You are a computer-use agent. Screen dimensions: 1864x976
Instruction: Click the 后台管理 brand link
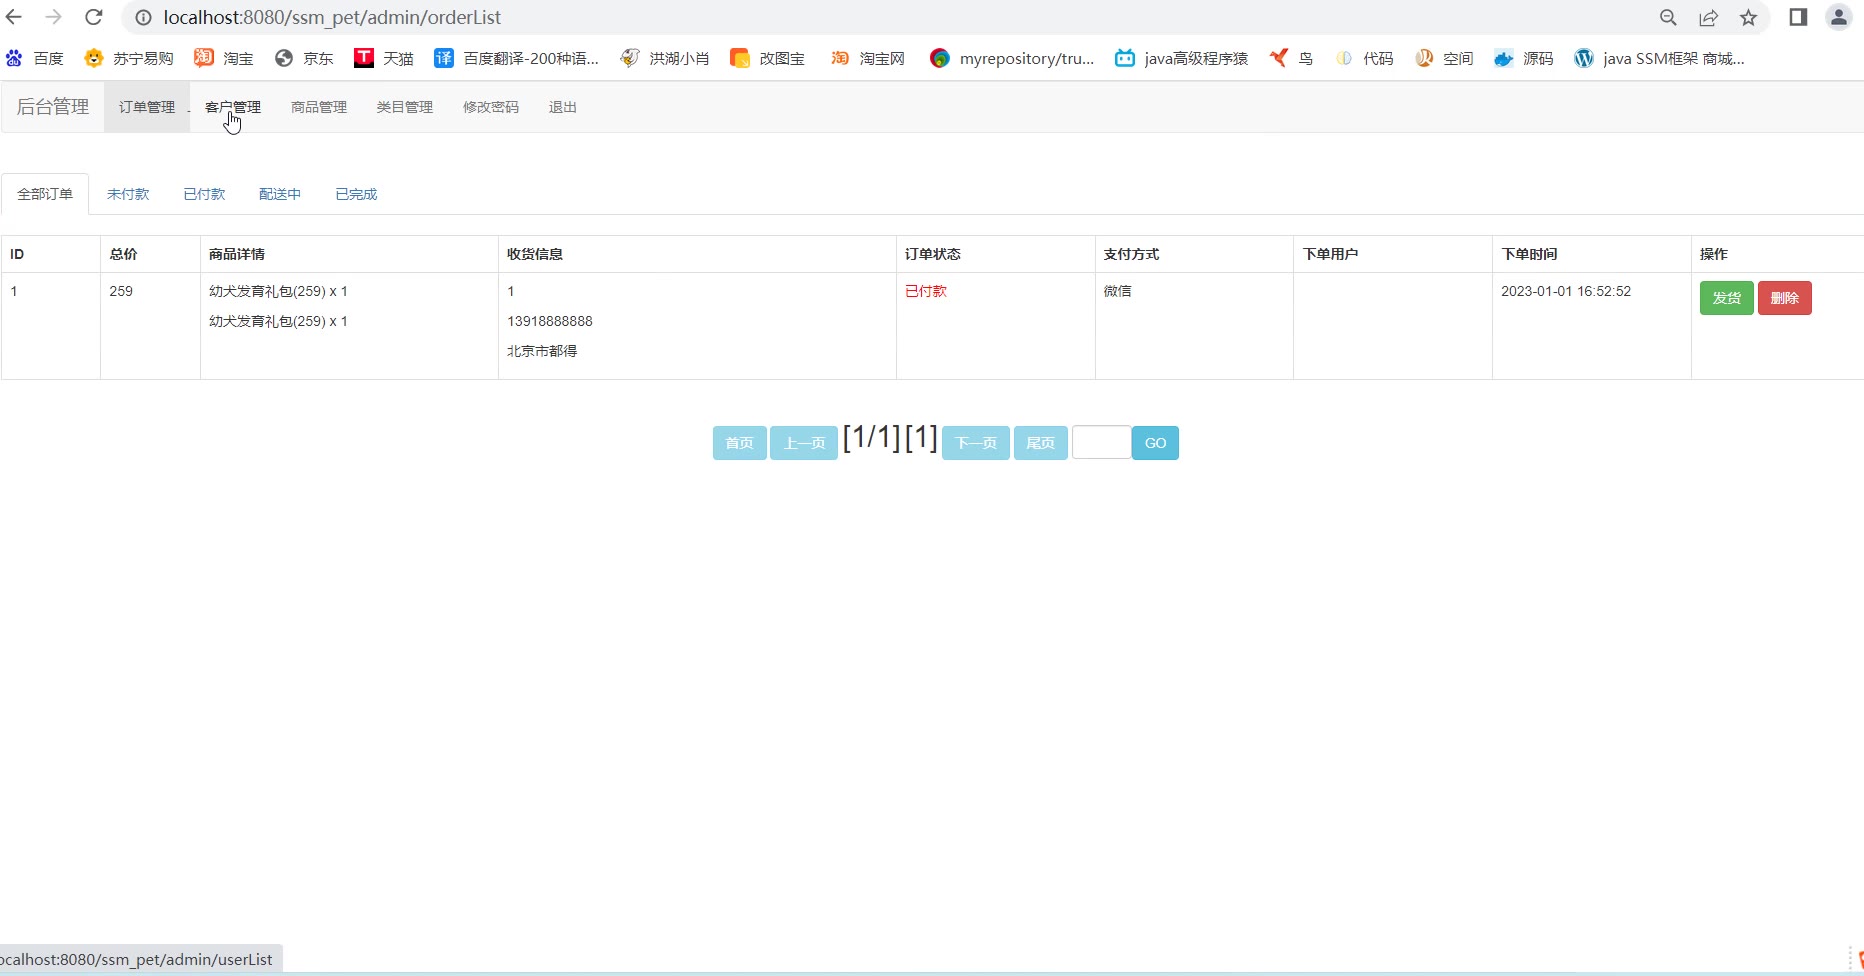pos(53,107)
